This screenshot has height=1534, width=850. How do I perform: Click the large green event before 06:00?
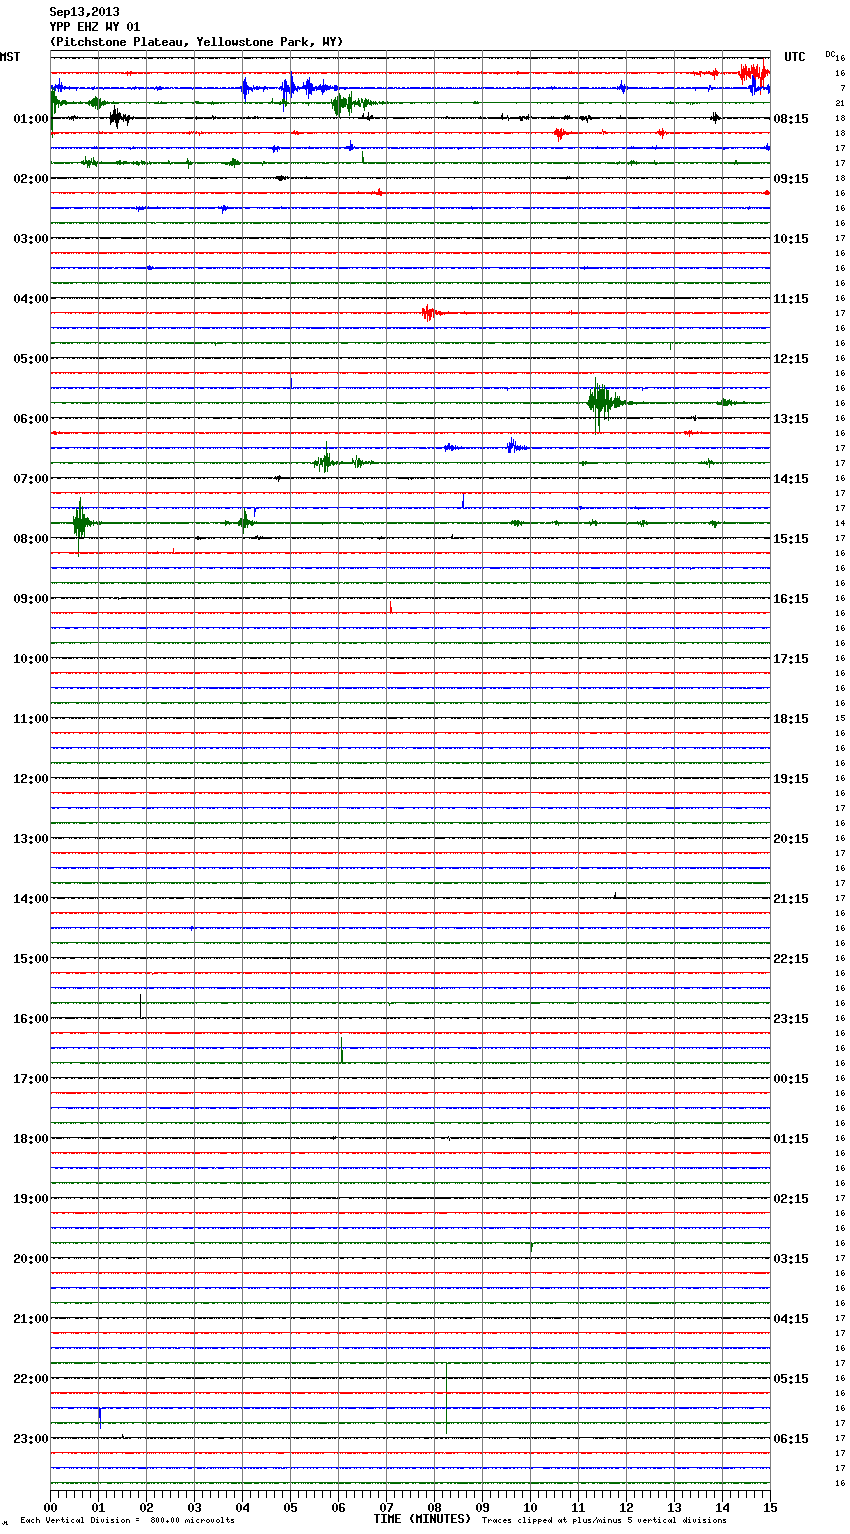pyautogui.click(x=600, y=402)
